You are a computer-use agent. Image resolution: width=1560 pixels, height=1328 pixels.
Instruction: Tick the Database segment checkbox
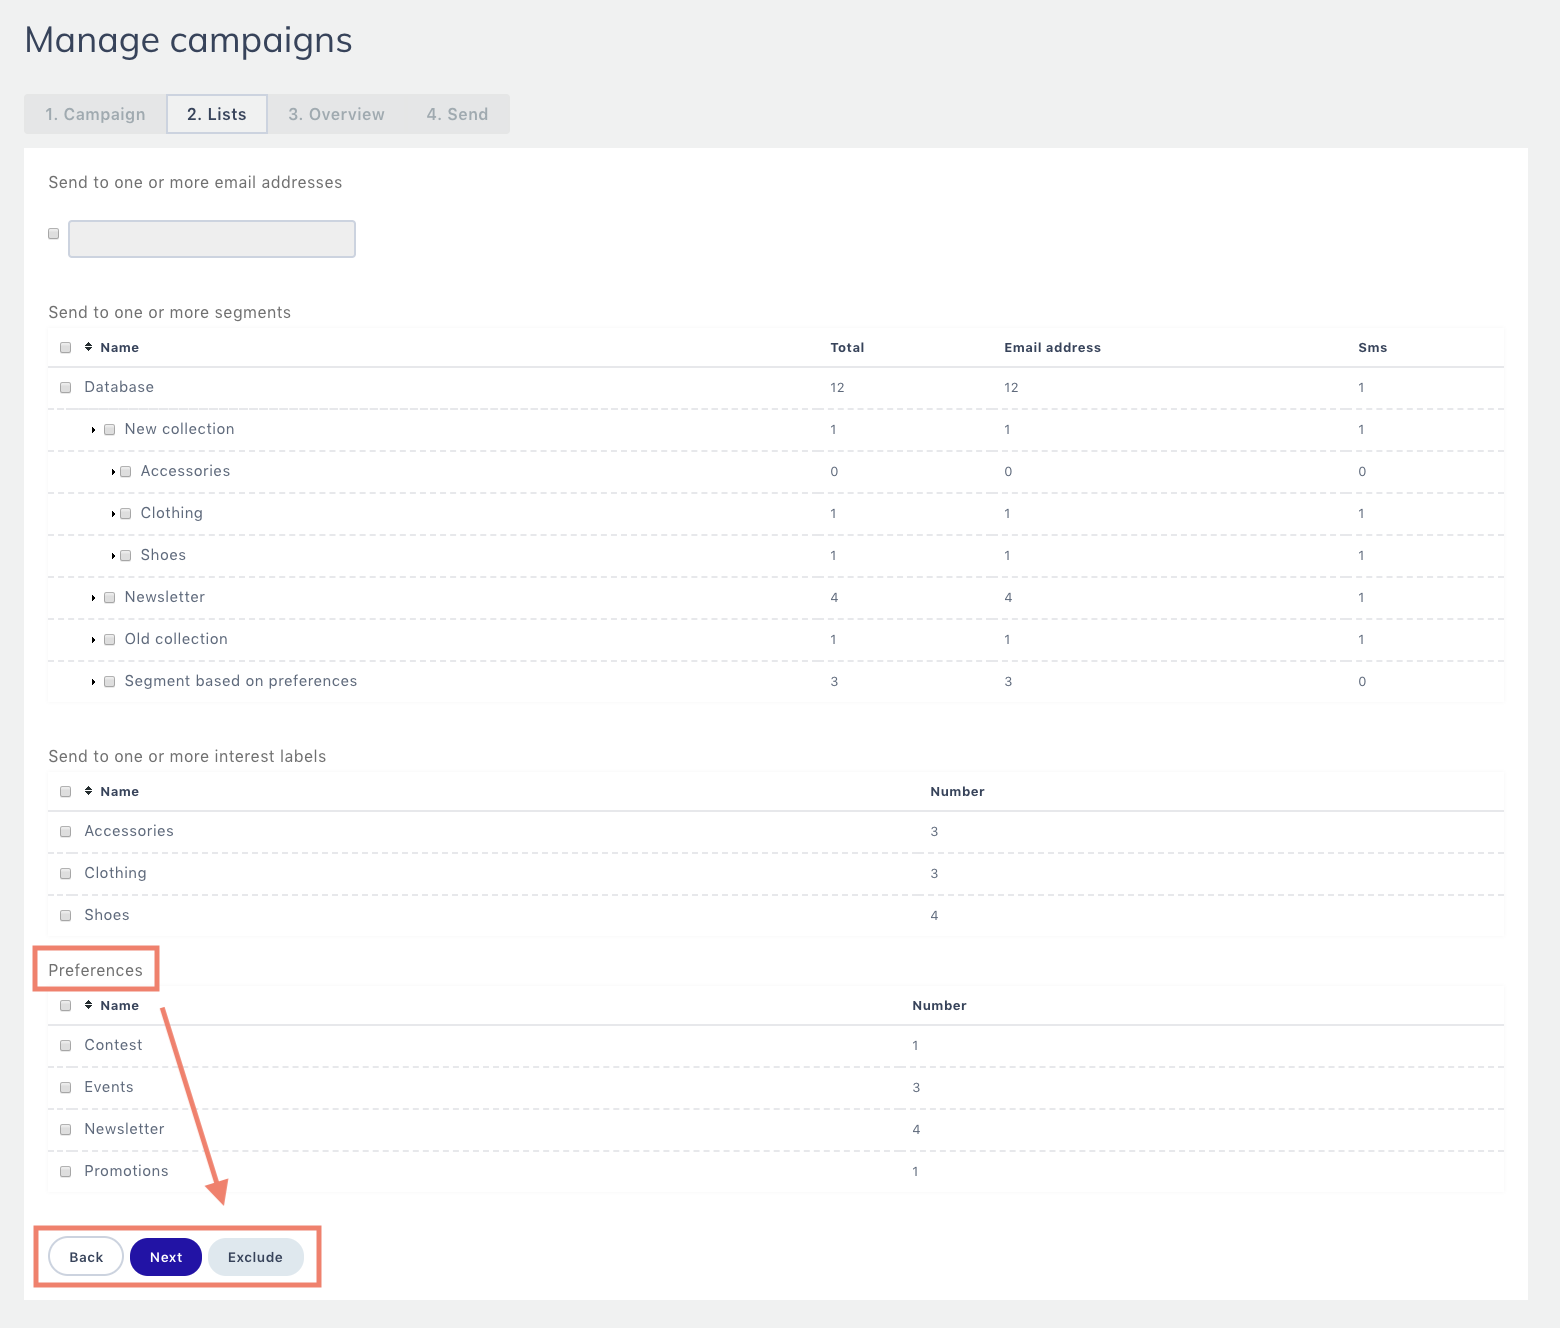point(66,388)
